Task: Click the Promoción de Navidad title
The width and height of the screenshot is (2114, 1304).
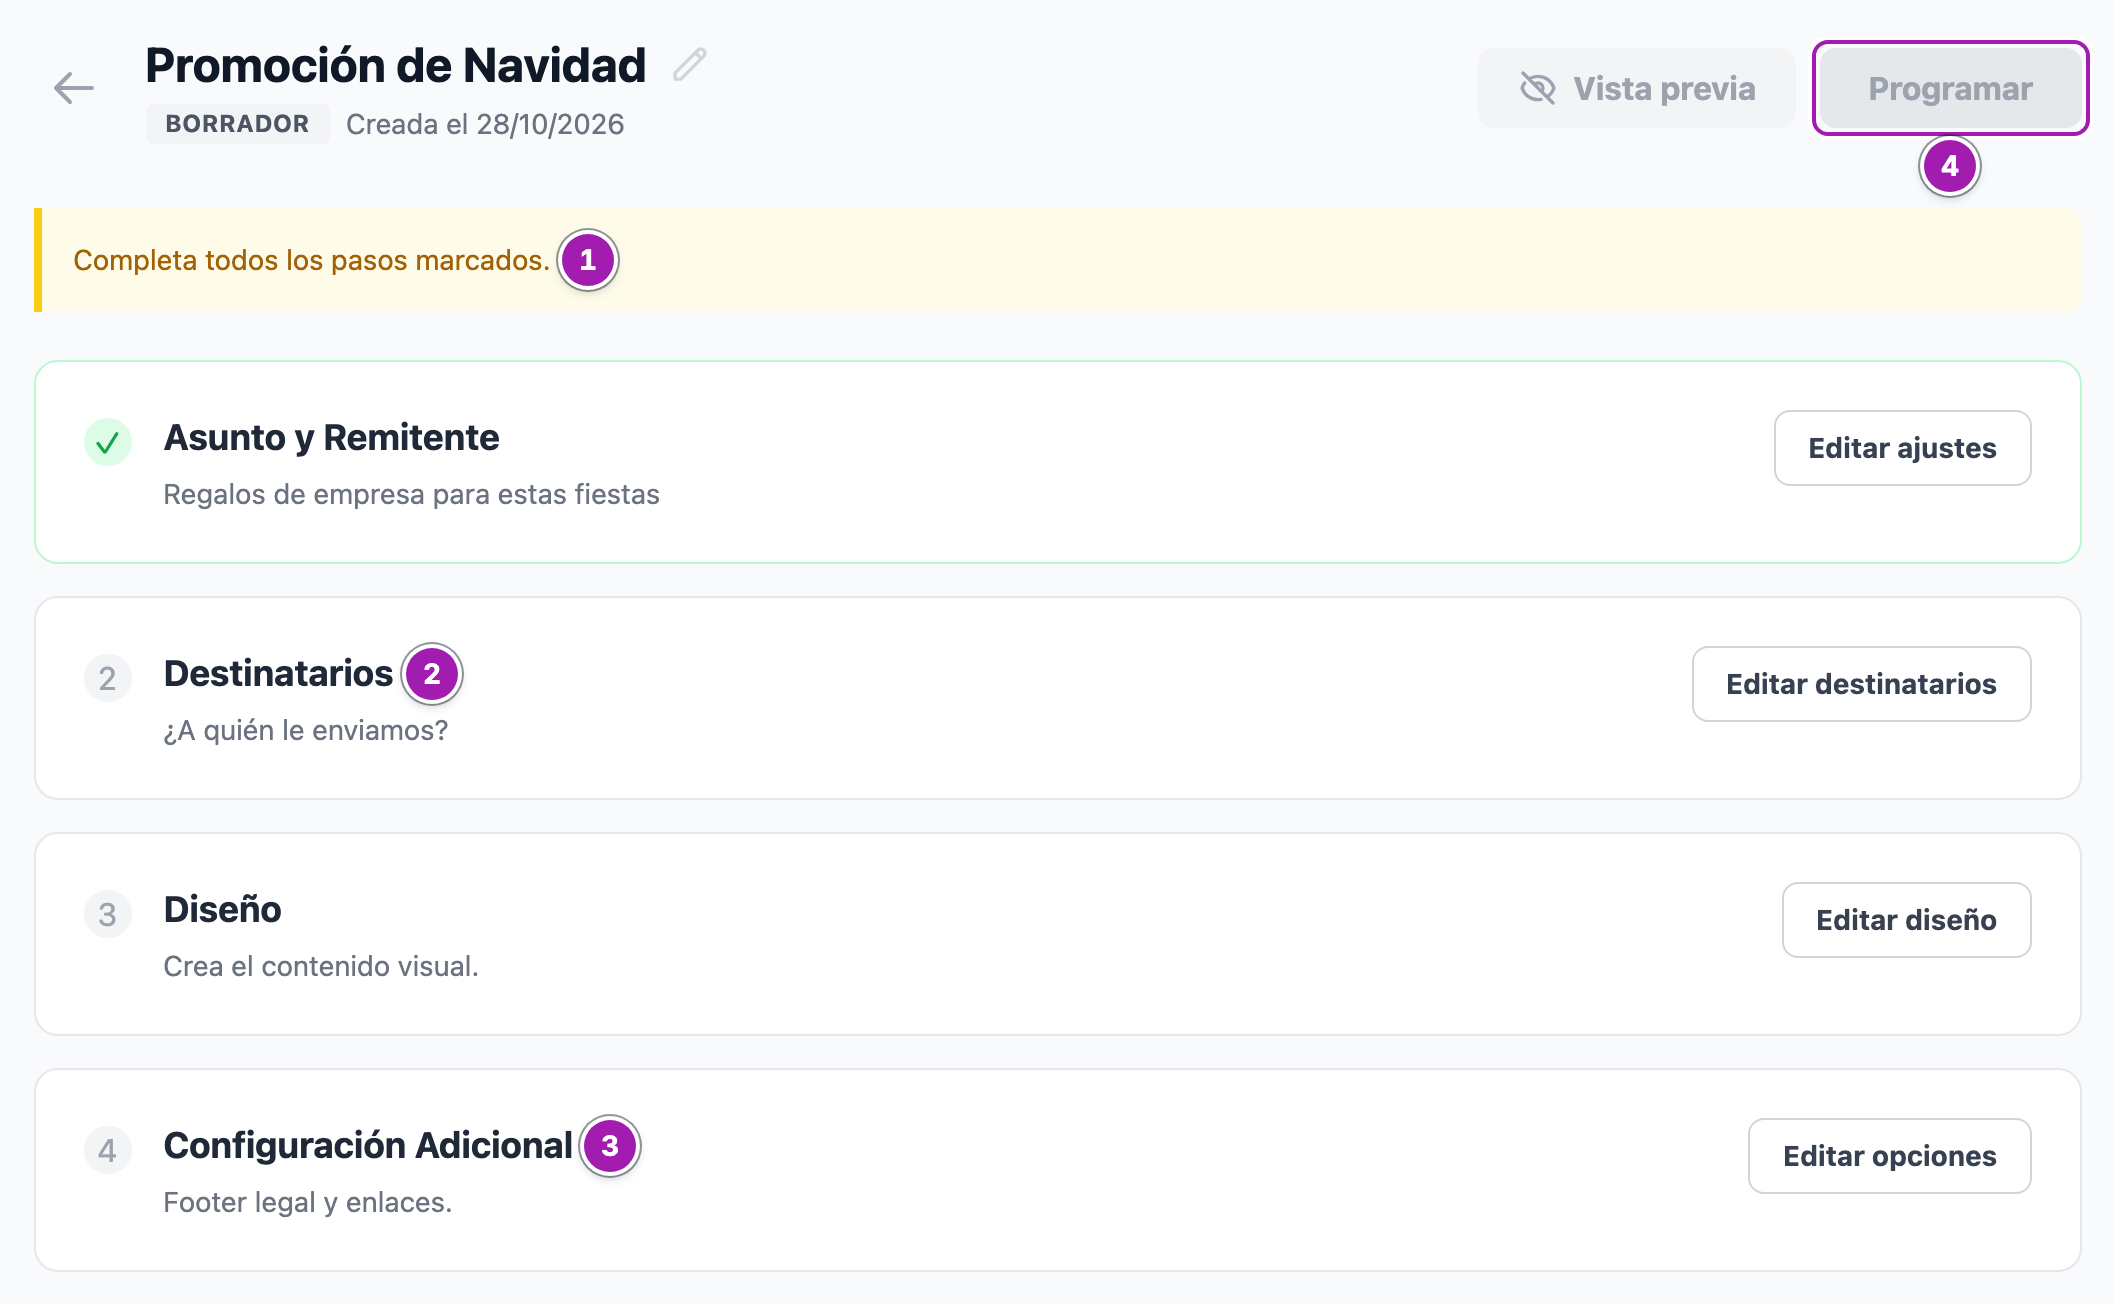Action: [395, 65]
